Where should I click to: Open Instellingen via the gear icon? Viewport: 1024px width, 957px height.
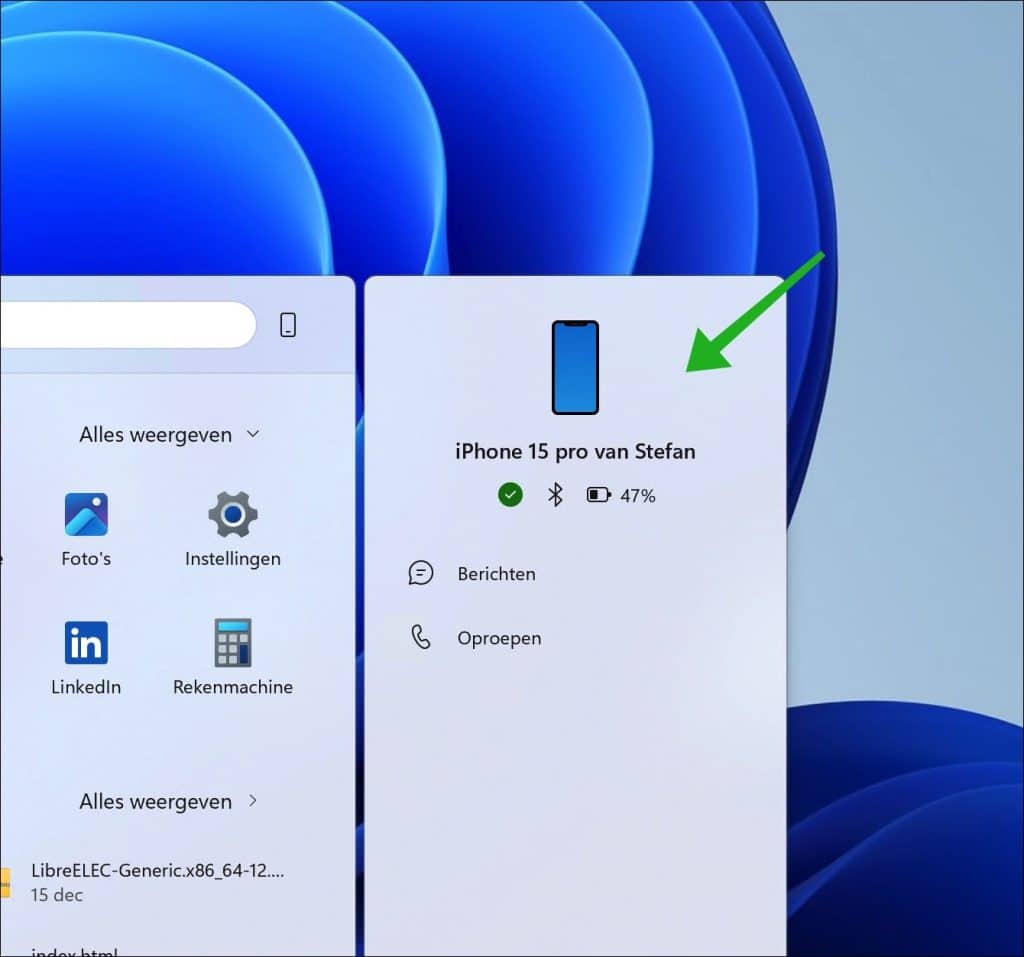coord(232,514)
